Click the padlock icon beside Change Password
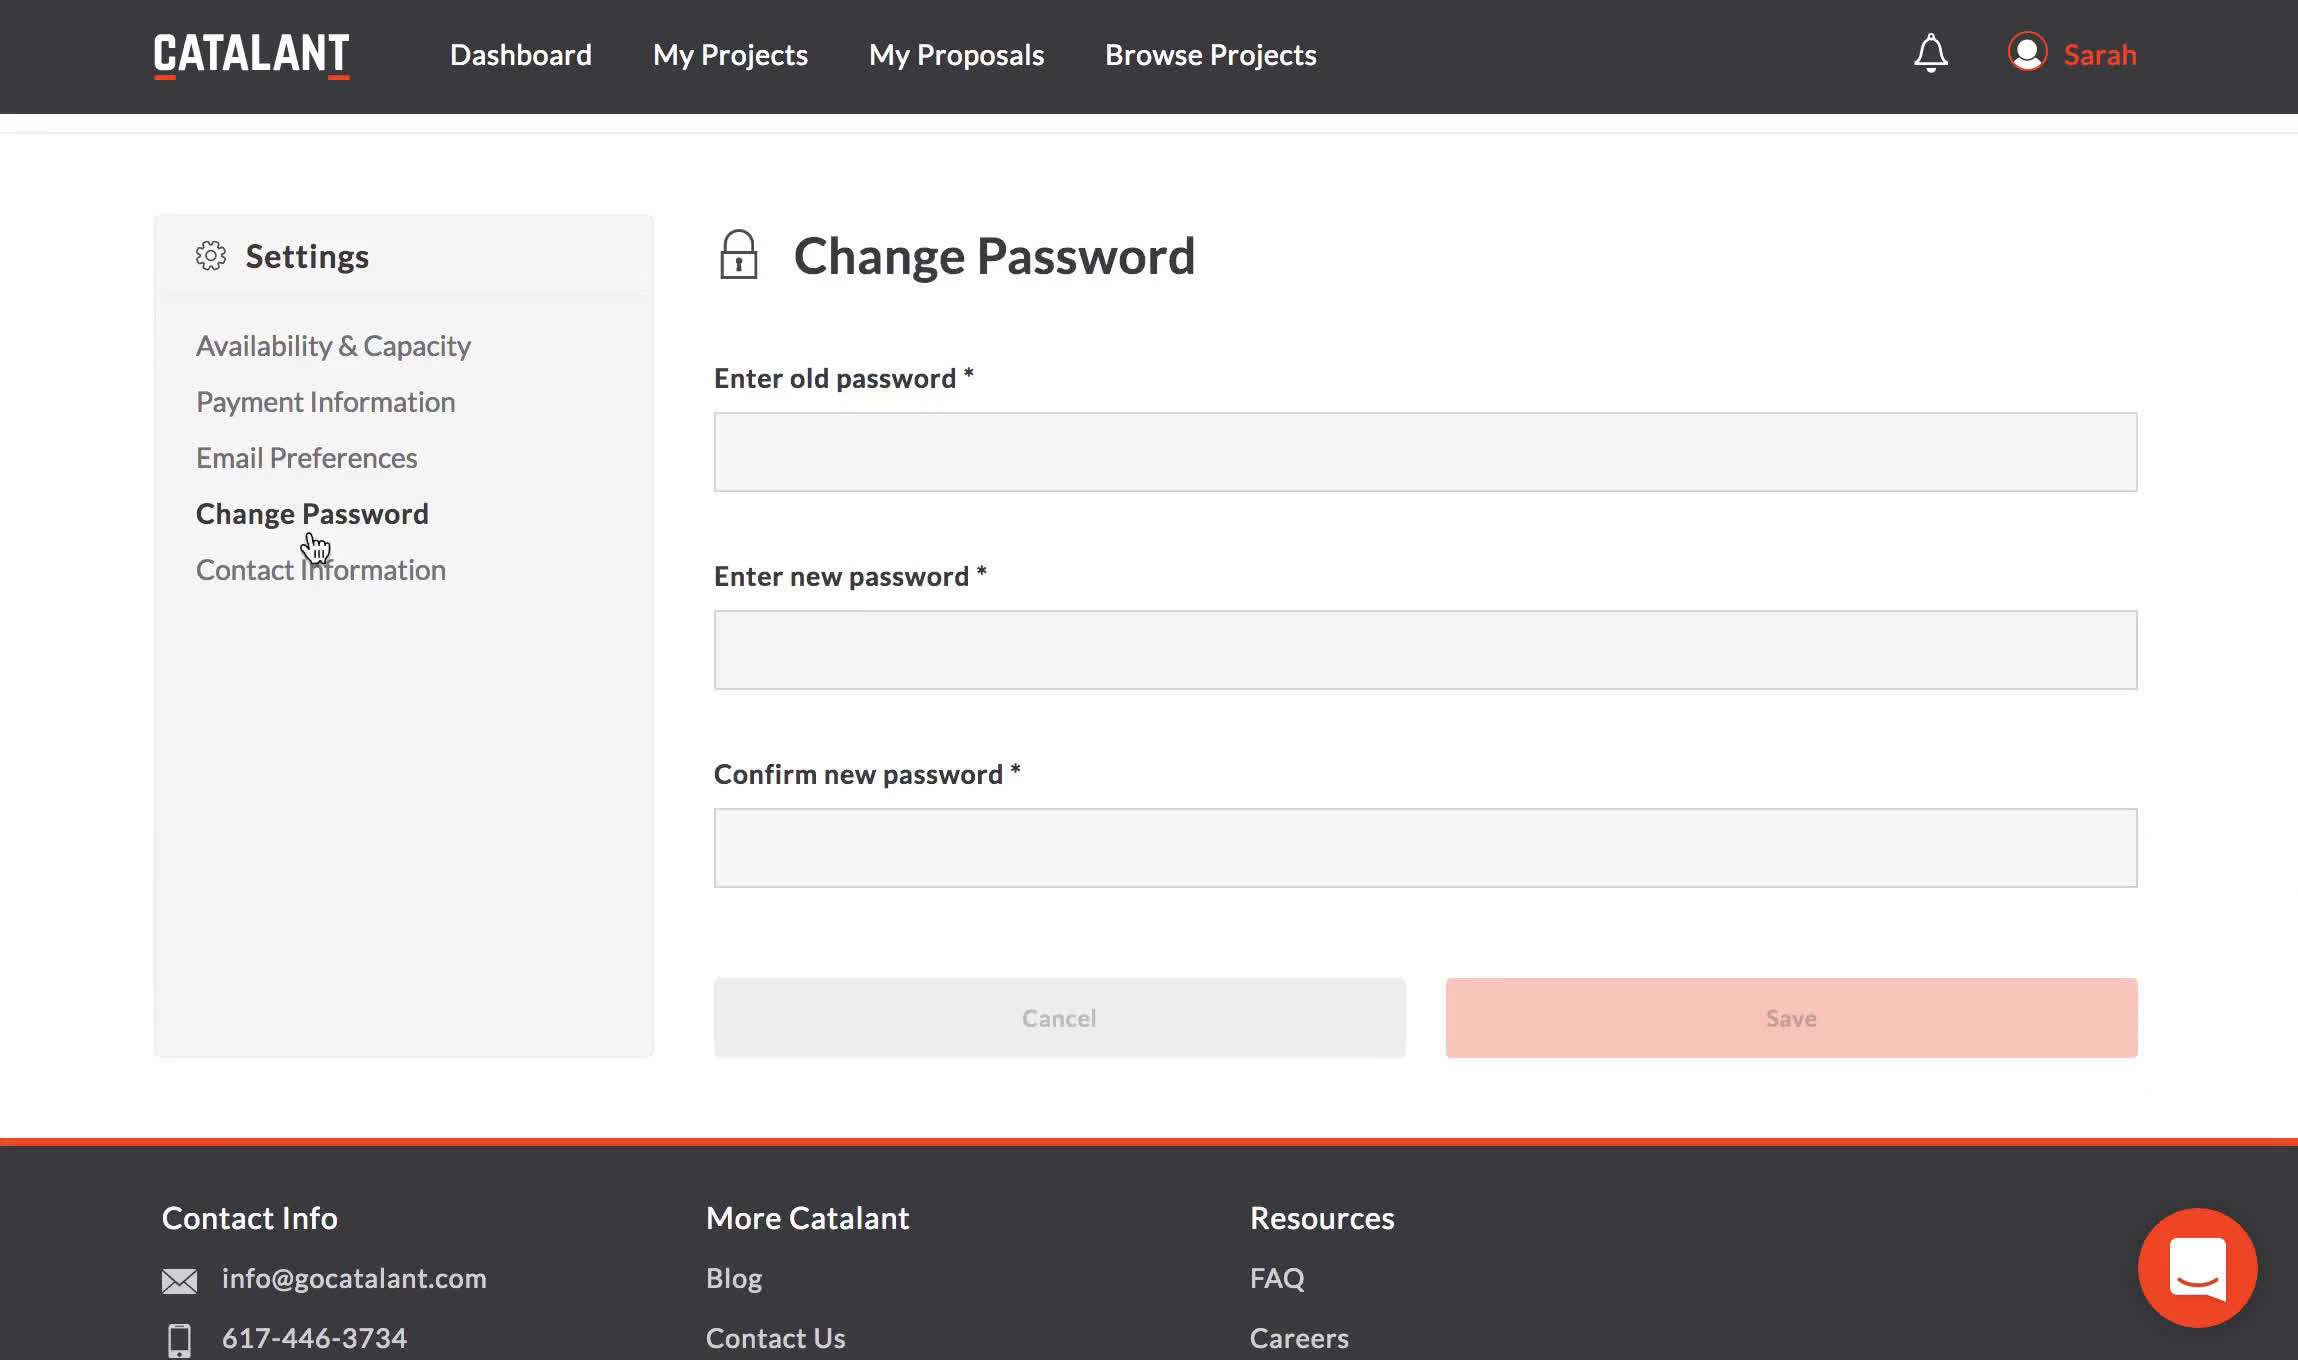 point(738,255)
